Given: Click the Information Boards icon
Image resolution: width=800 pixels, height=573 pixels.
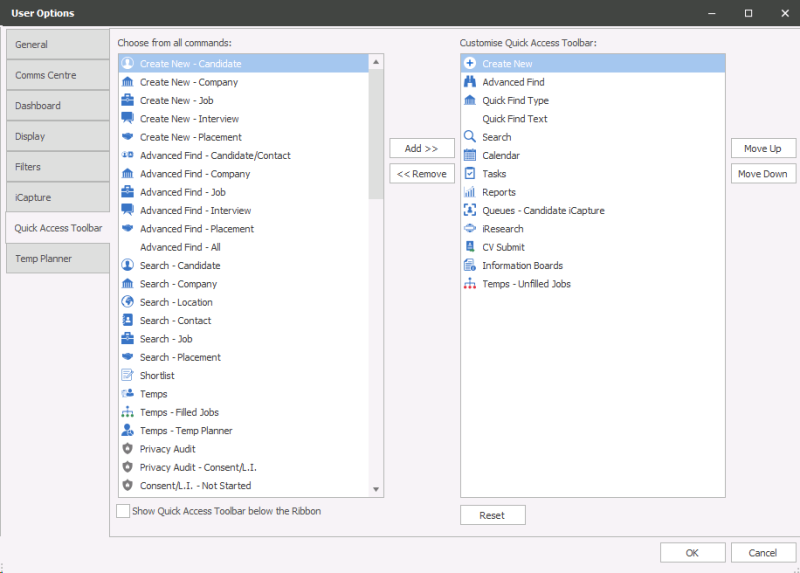Looking at the screenshot, I should [x=470, y=265].
